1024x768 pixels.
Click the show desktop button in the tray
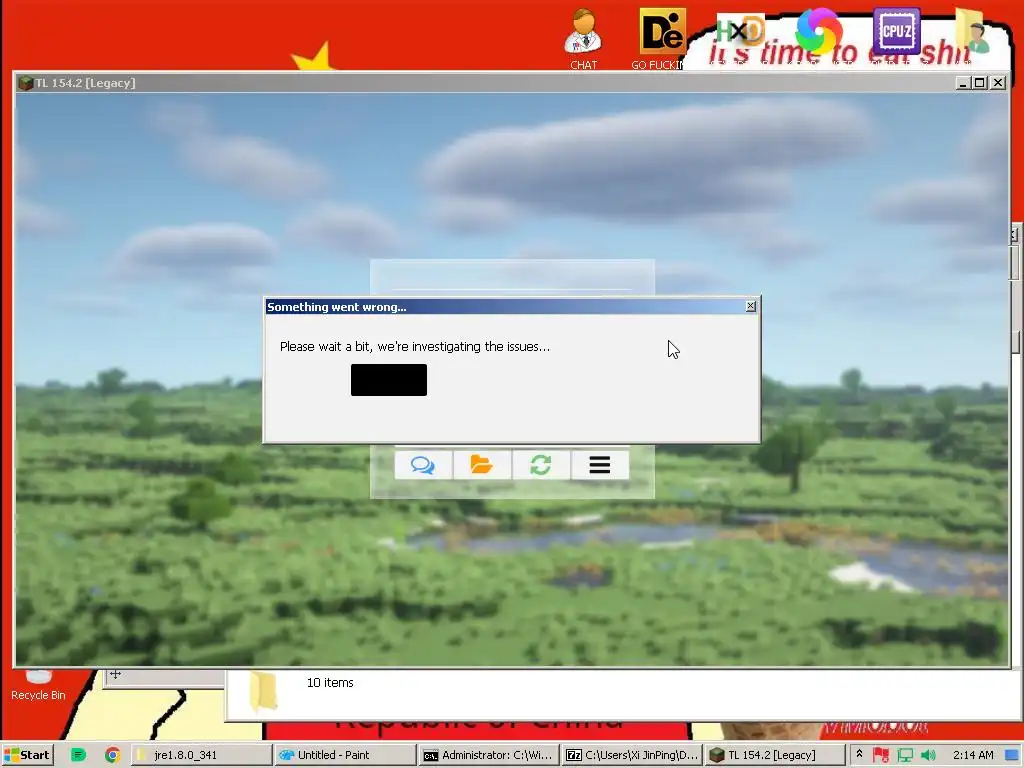tap(1012, 755)
